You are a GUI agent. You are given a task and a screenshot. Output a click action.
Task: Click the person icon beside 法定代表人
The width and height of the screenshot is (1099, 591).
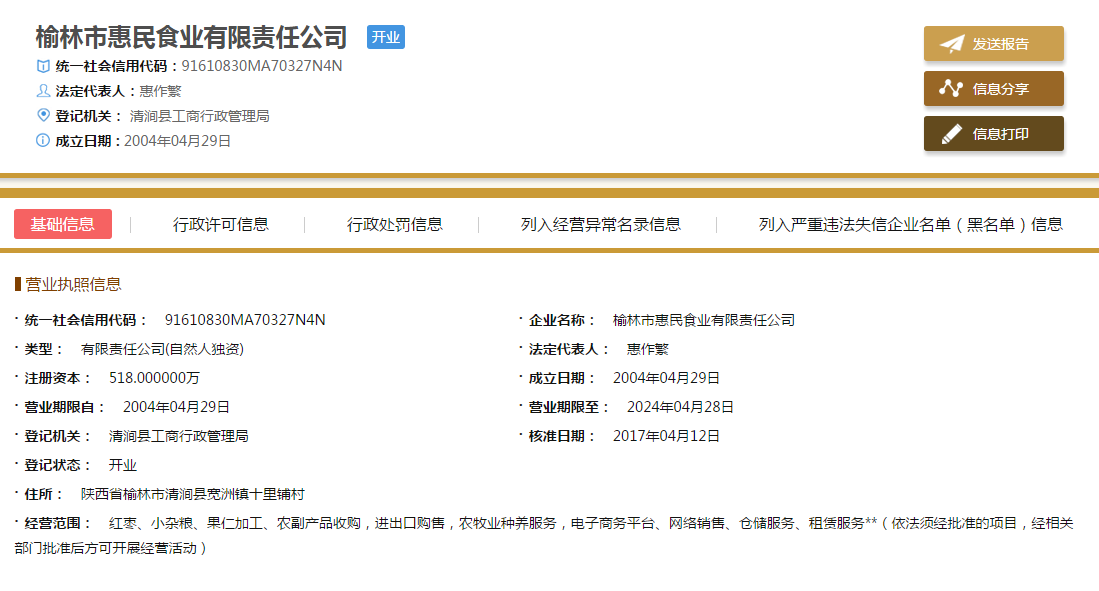point(43,91)
